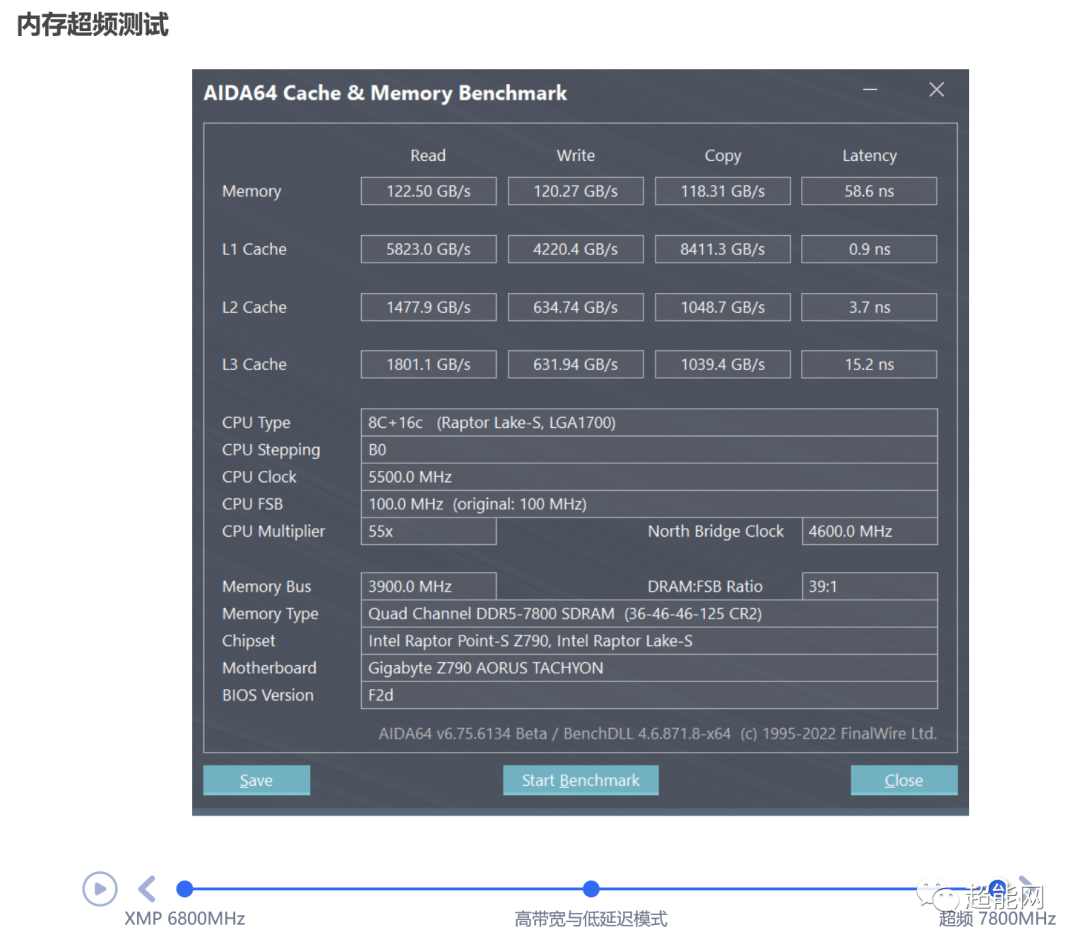Viewport: 1080px width, 944px height.
Task: Click the CPU FSB field 100.0 MHz
Action: coord(649,504)
